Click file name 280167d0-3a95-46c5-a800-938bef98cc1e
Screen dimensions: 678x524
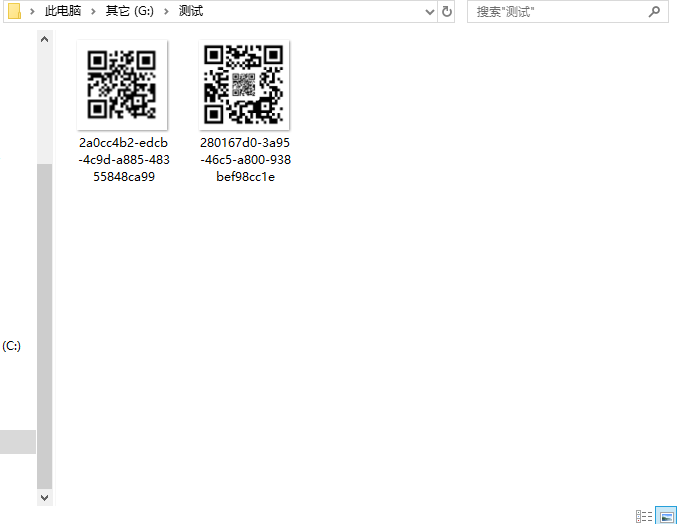(x=245, y=160)
